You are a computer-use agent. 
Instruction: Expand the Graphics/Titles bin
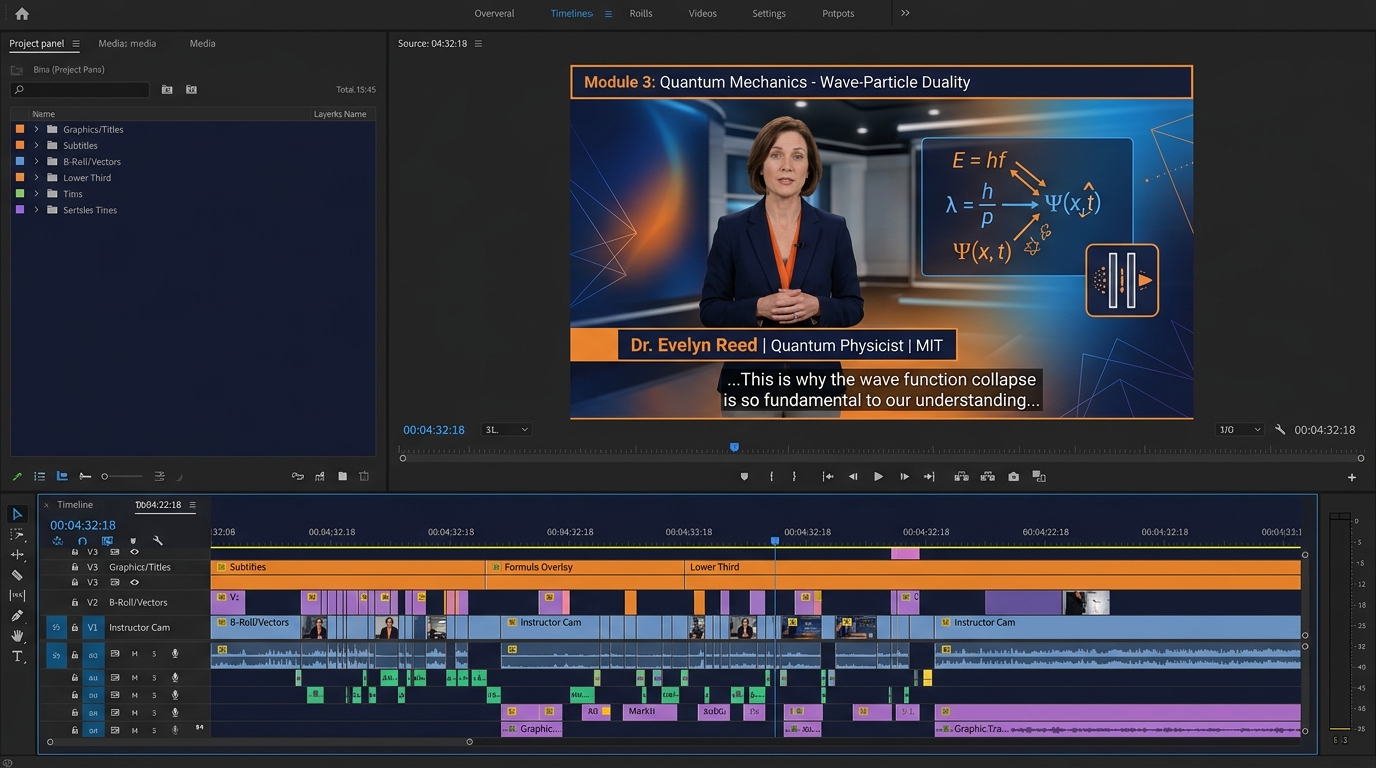click(37, 129)
